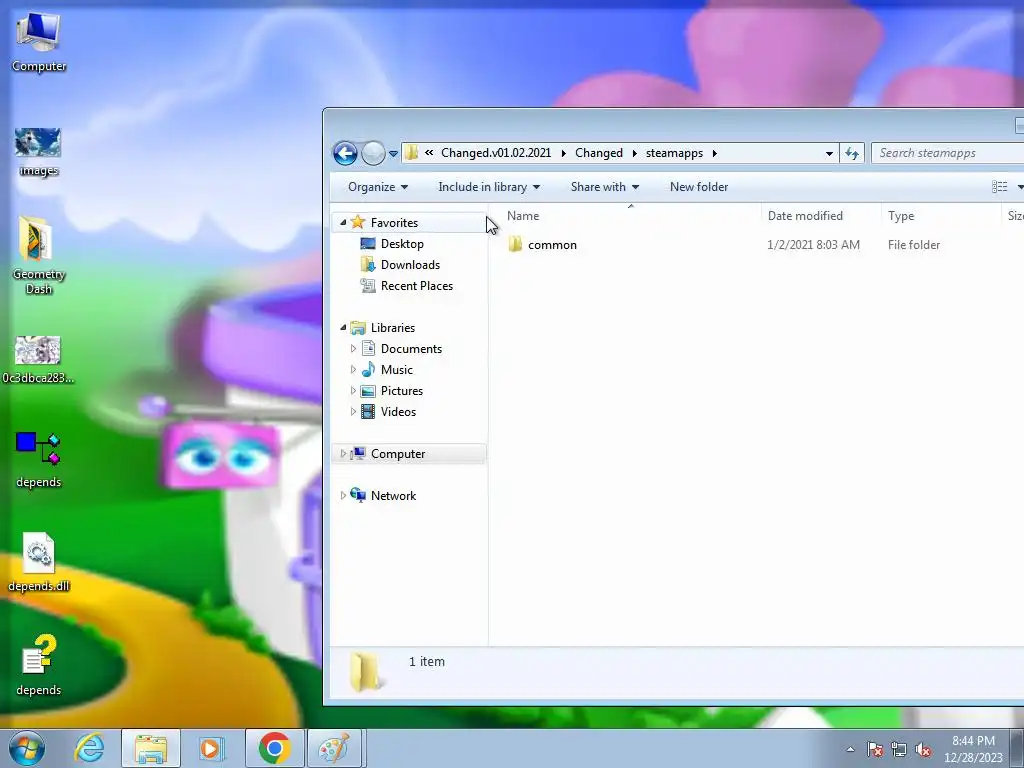
Task: Open the arrow after steamapps breadcrumb
Action: (714, 153)
